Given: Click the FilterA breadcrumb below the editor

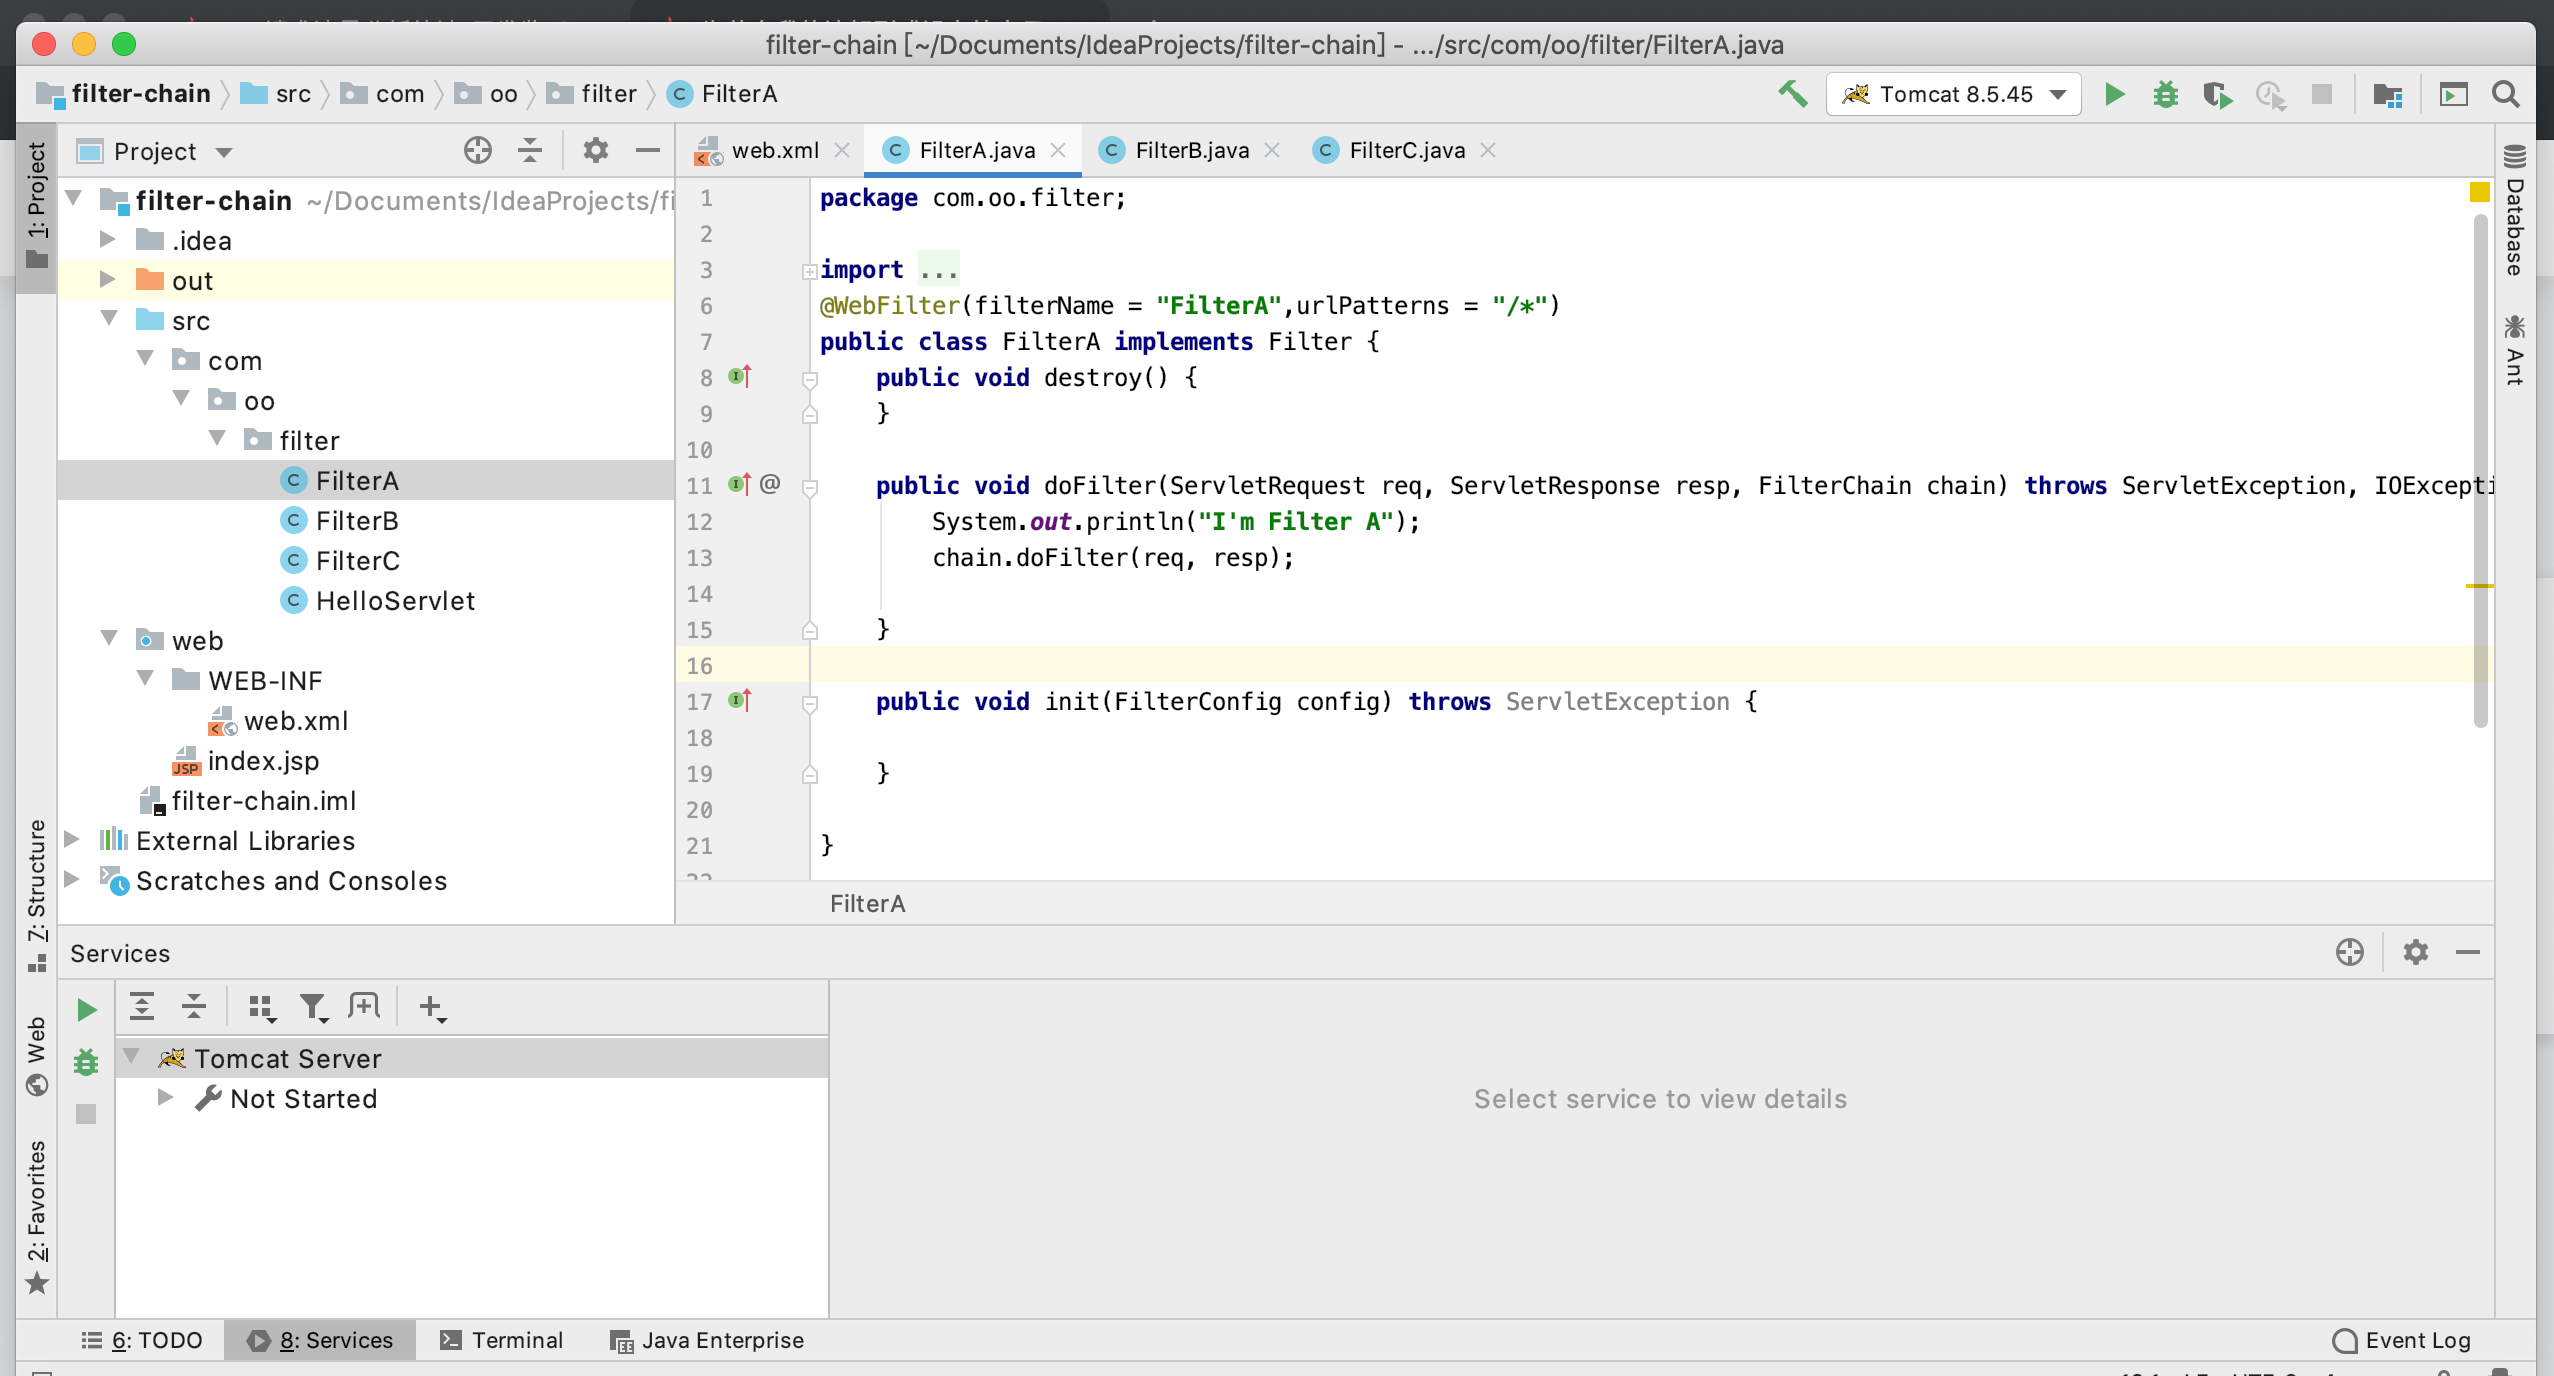Looking at the screenshot, I should pyautogui.click(x=868, y=904).
